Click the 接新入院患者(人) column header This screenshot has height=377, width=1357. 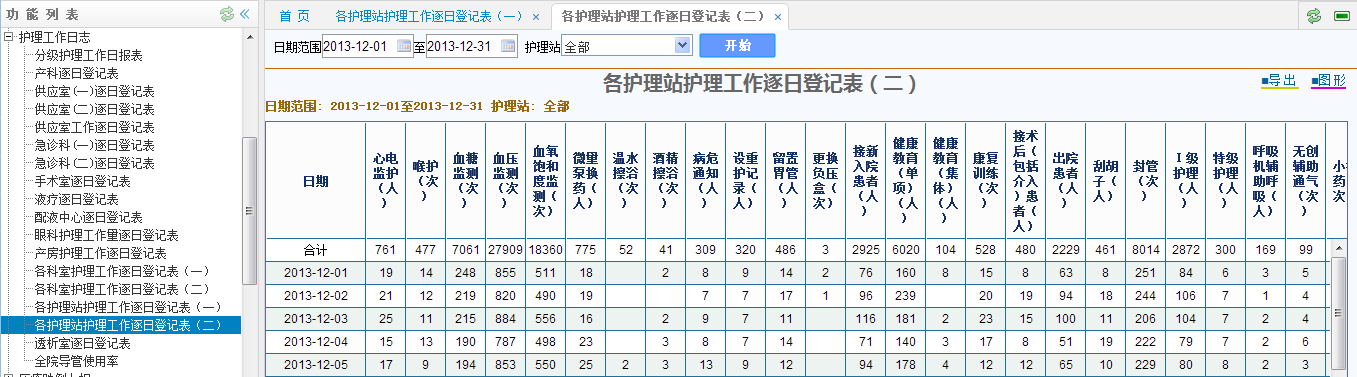point(865,181)
